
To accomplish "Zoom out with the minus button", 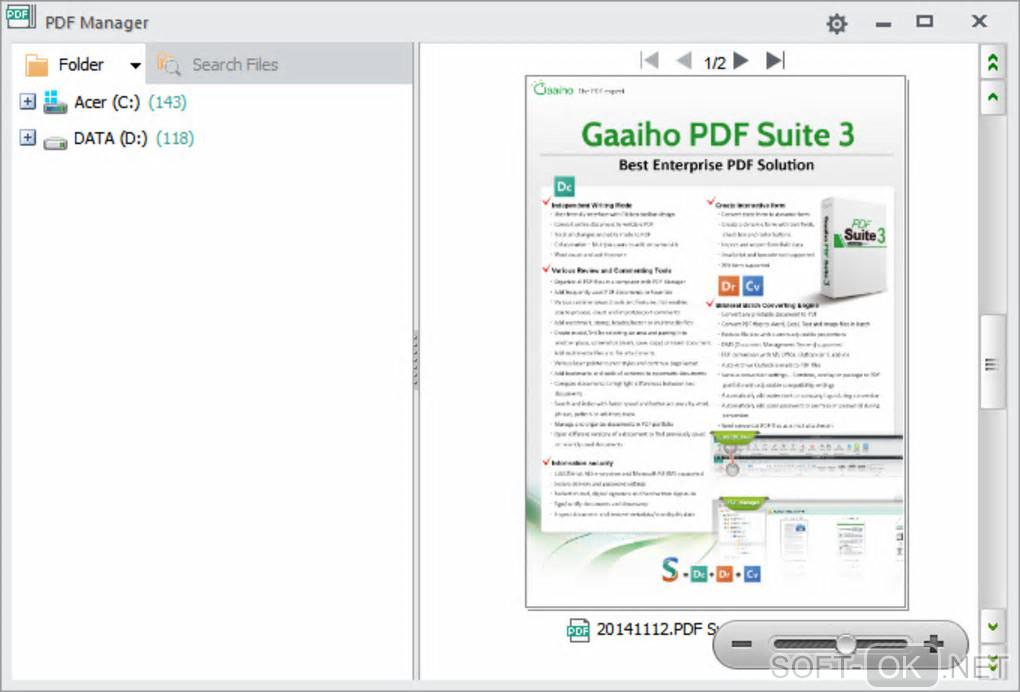I will (742, 644).
